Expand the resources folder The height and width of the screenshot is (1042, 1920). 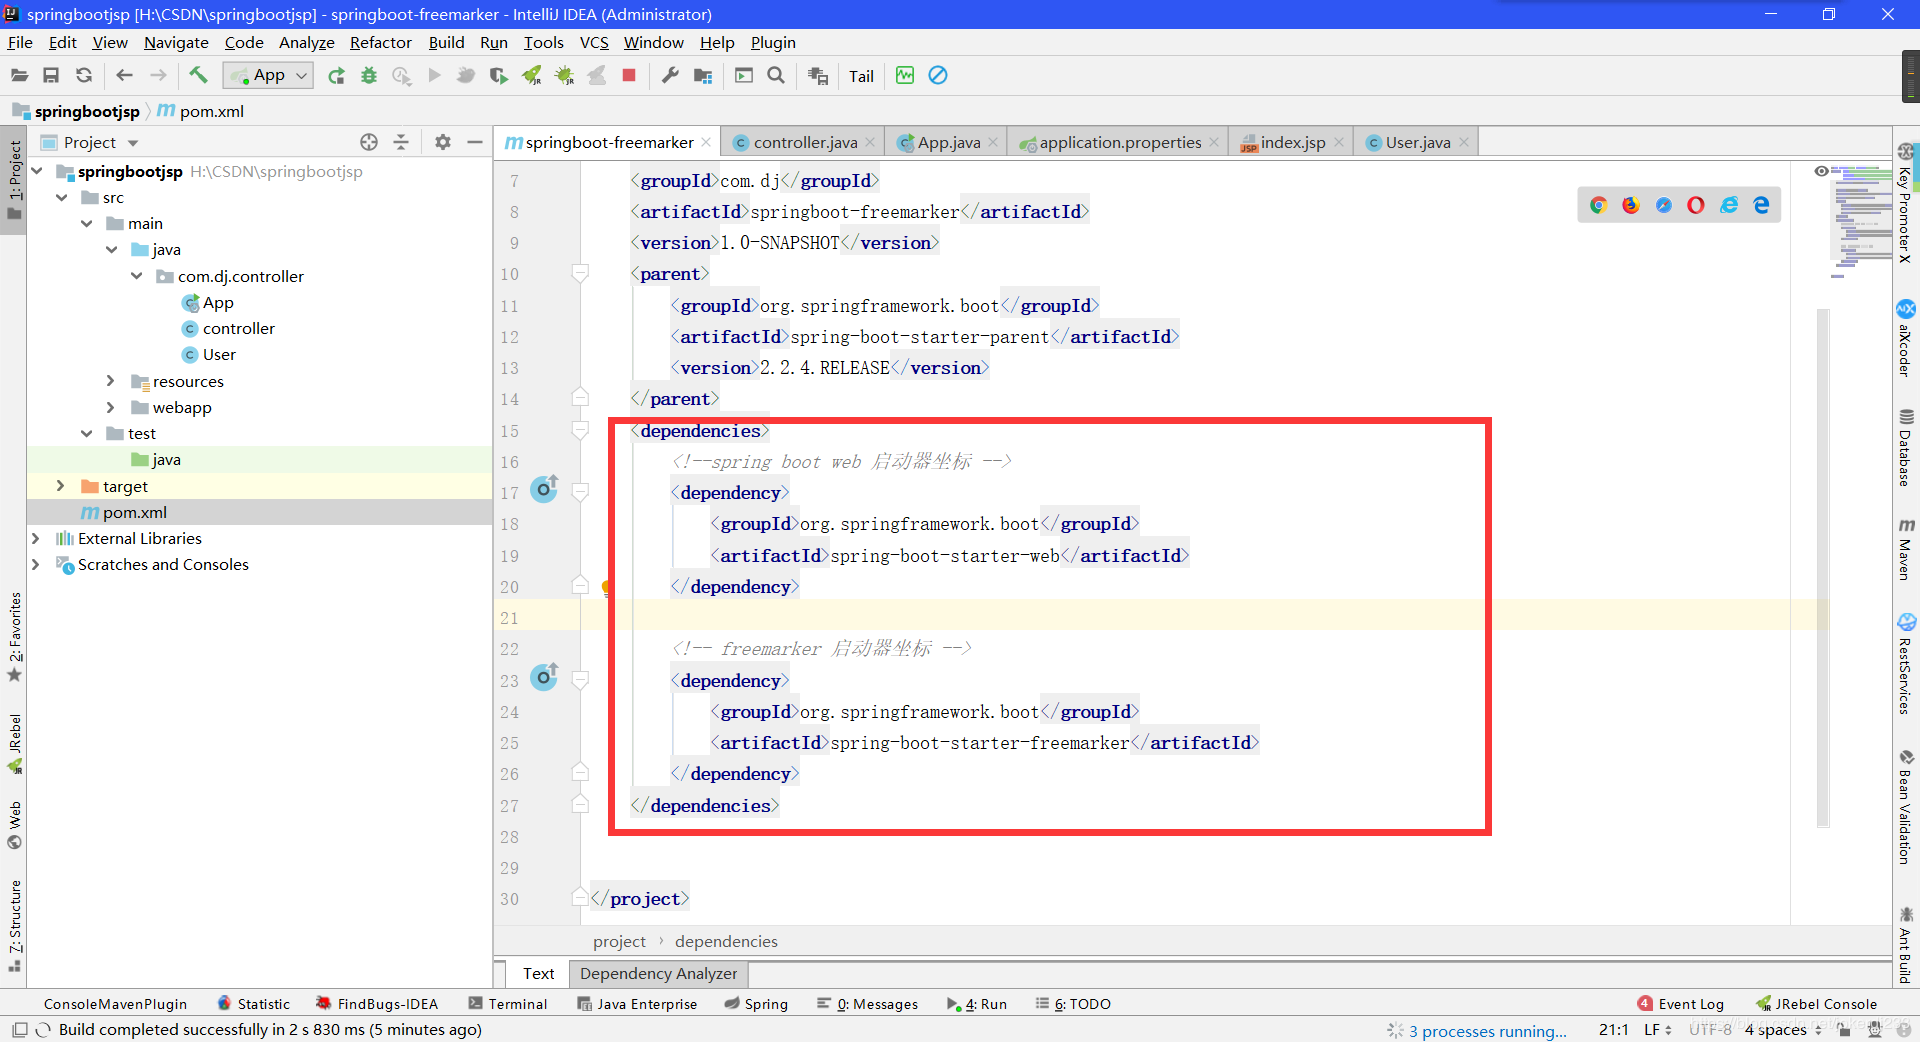tap(111, 381)
